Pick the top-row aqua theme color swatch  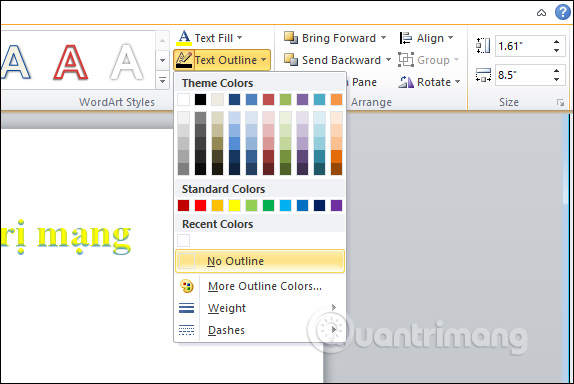[x=319, y=99]
